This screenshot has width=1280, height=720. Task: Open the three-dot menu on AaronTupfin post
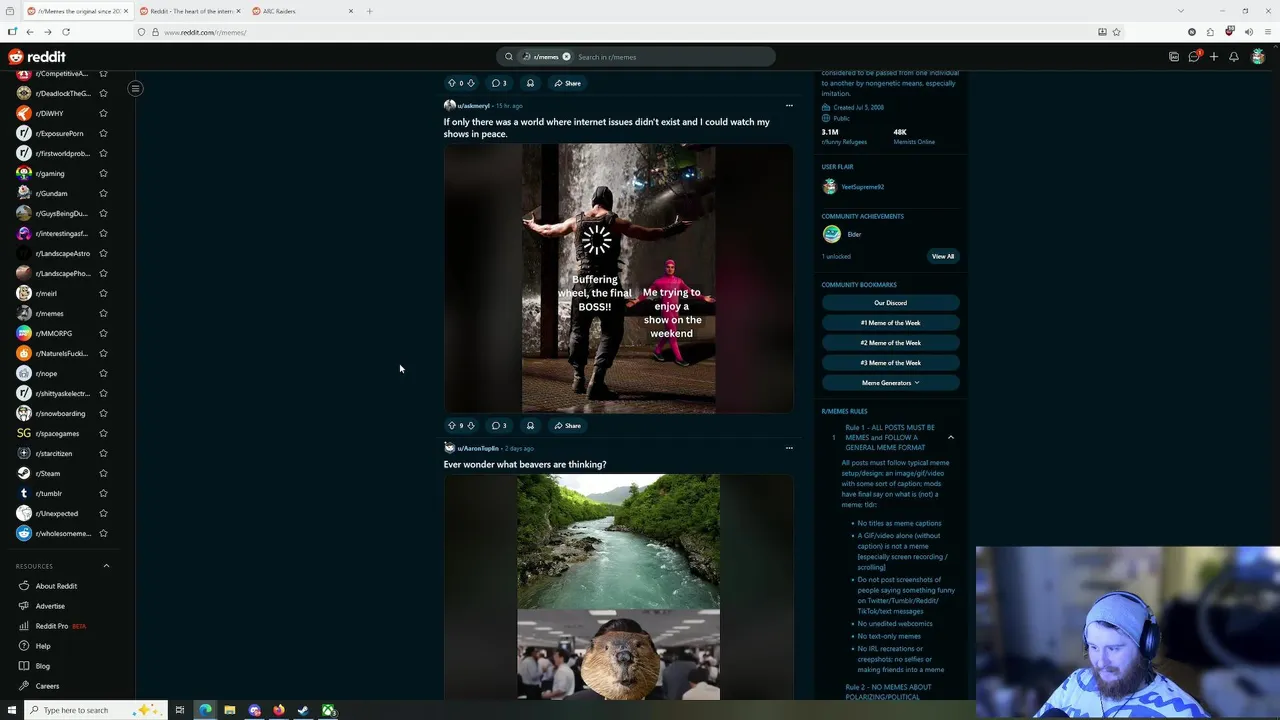click(x=789, y=448)
